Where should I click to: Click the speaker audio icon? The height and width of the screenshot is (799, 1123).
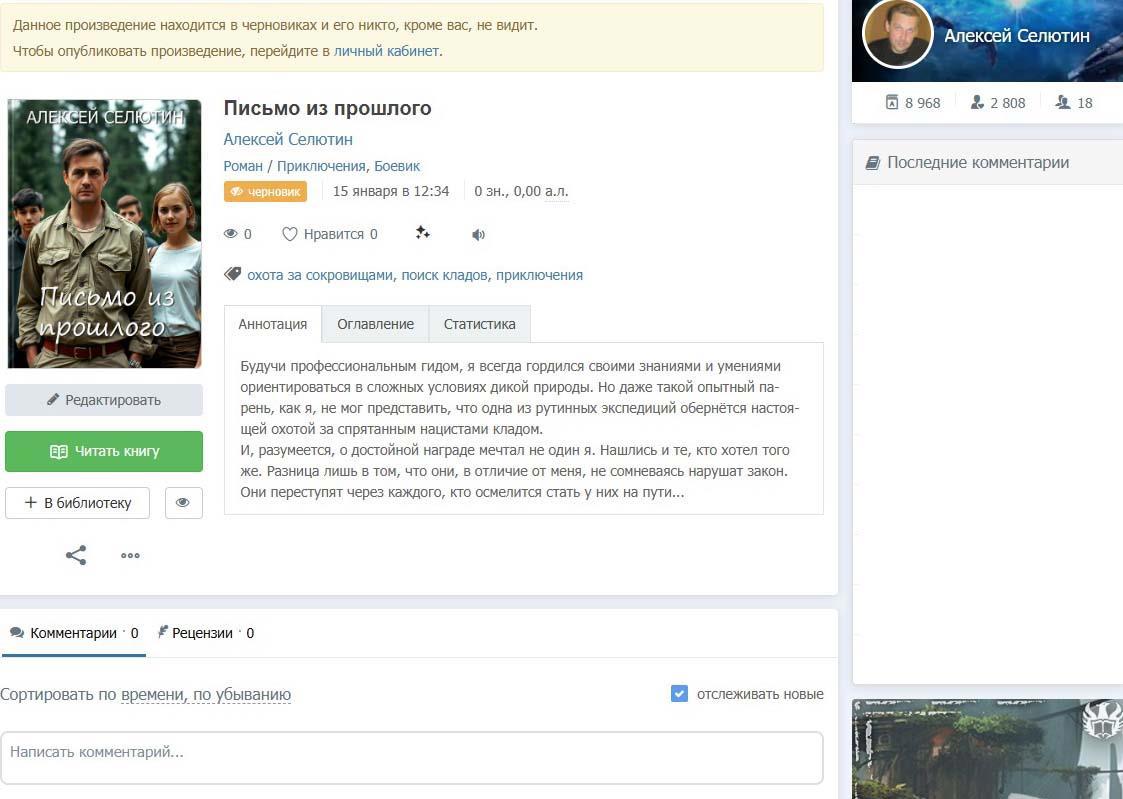coord(479,235)
